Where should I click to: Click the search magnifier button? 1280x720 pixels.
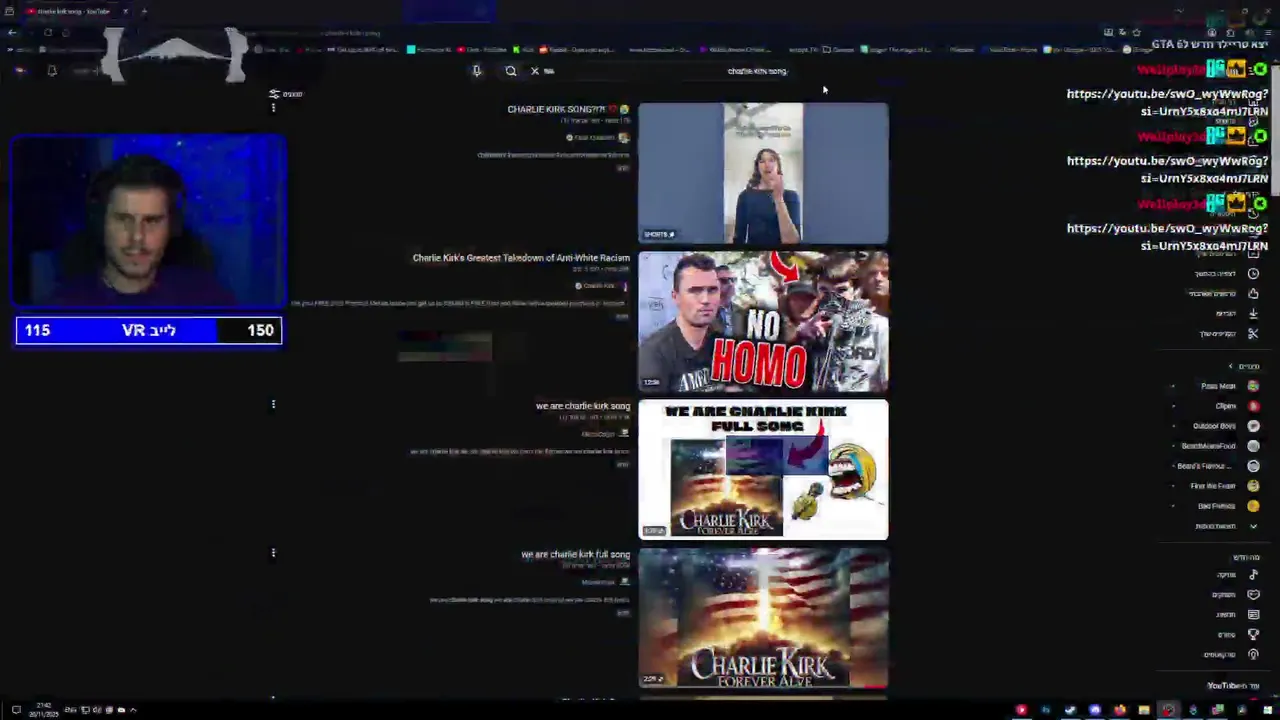(511, 71)
